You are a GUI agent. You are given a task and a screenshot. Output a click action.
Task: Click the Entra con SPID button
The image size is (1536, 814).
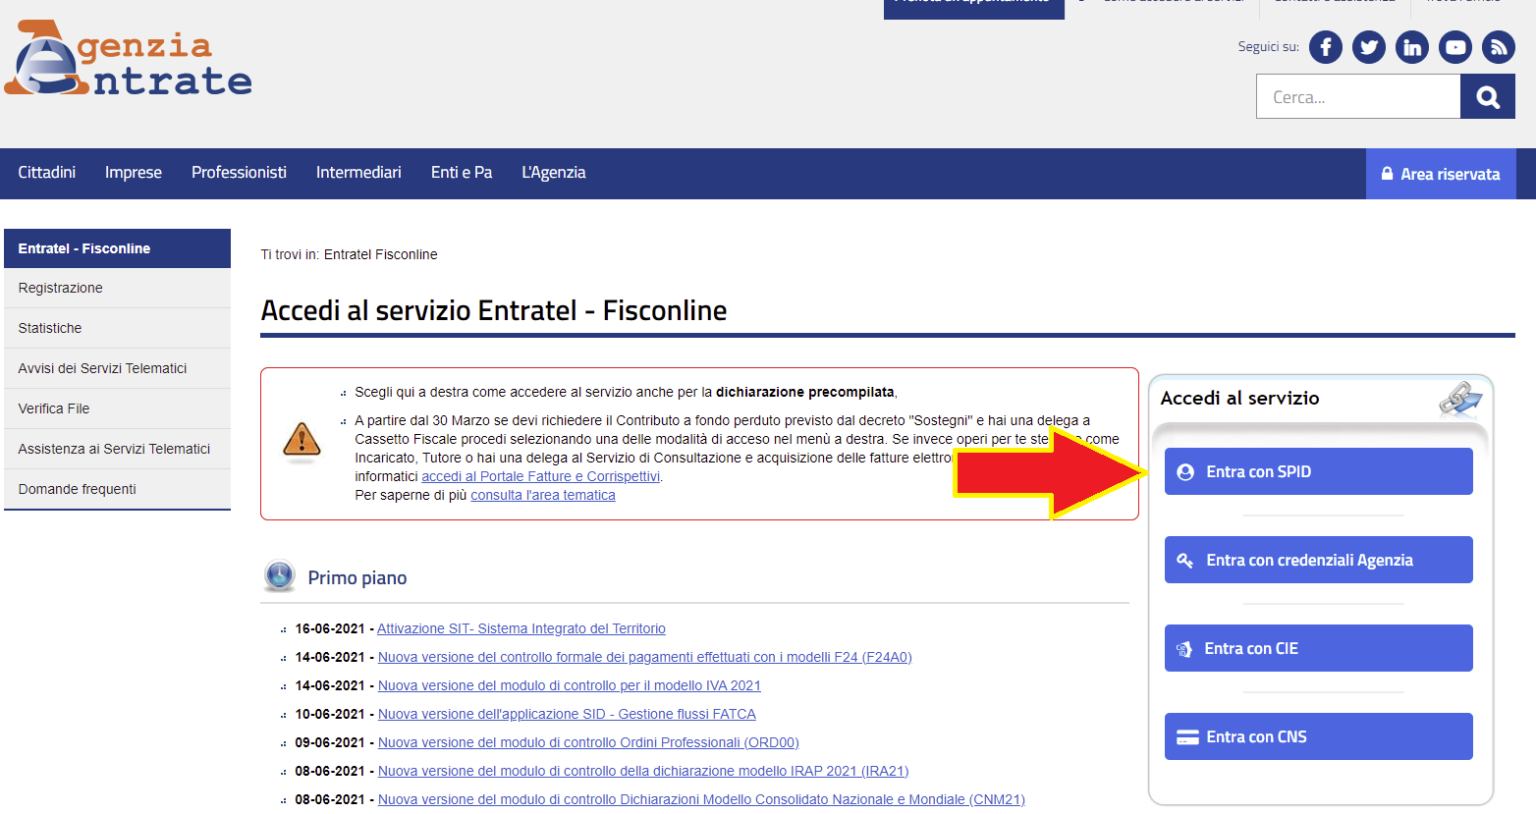[x=1318, y=472]
